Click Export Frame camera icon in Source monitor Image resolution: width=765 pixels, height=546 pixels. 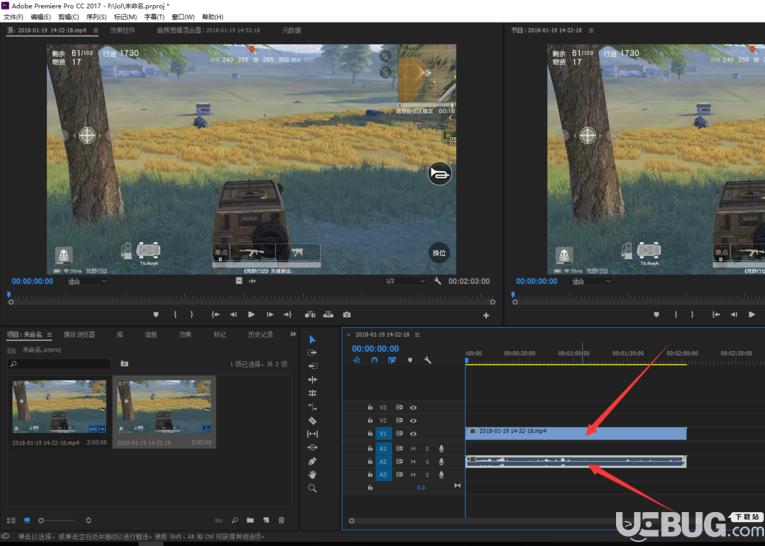tap(347, 315)
